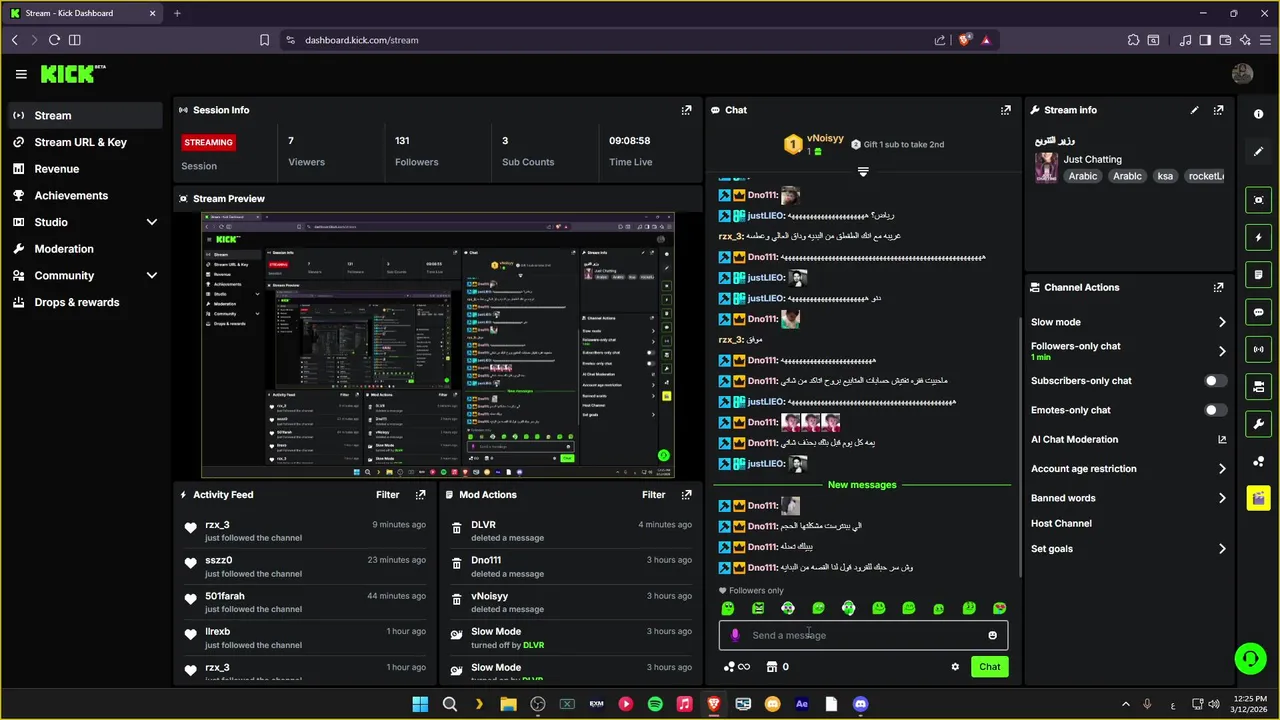Click the Stream Preview thumbnail
This screenshot has height=720, width=1280.
click(438, 345)
